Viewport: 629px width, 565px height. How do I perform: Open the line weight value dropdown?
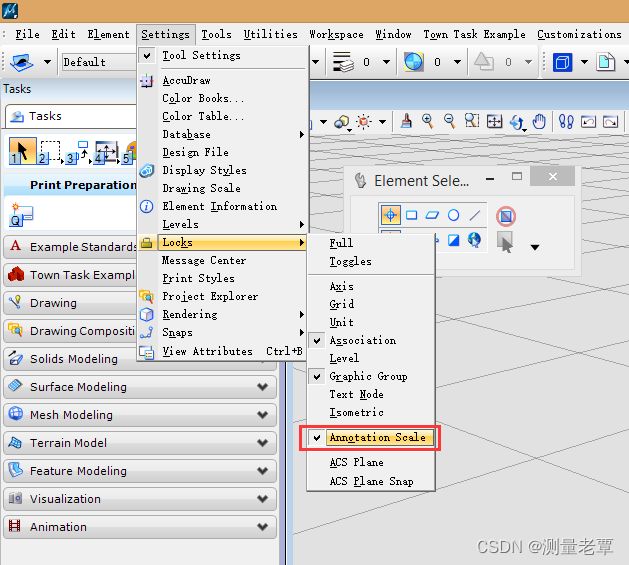coord(386,62)
